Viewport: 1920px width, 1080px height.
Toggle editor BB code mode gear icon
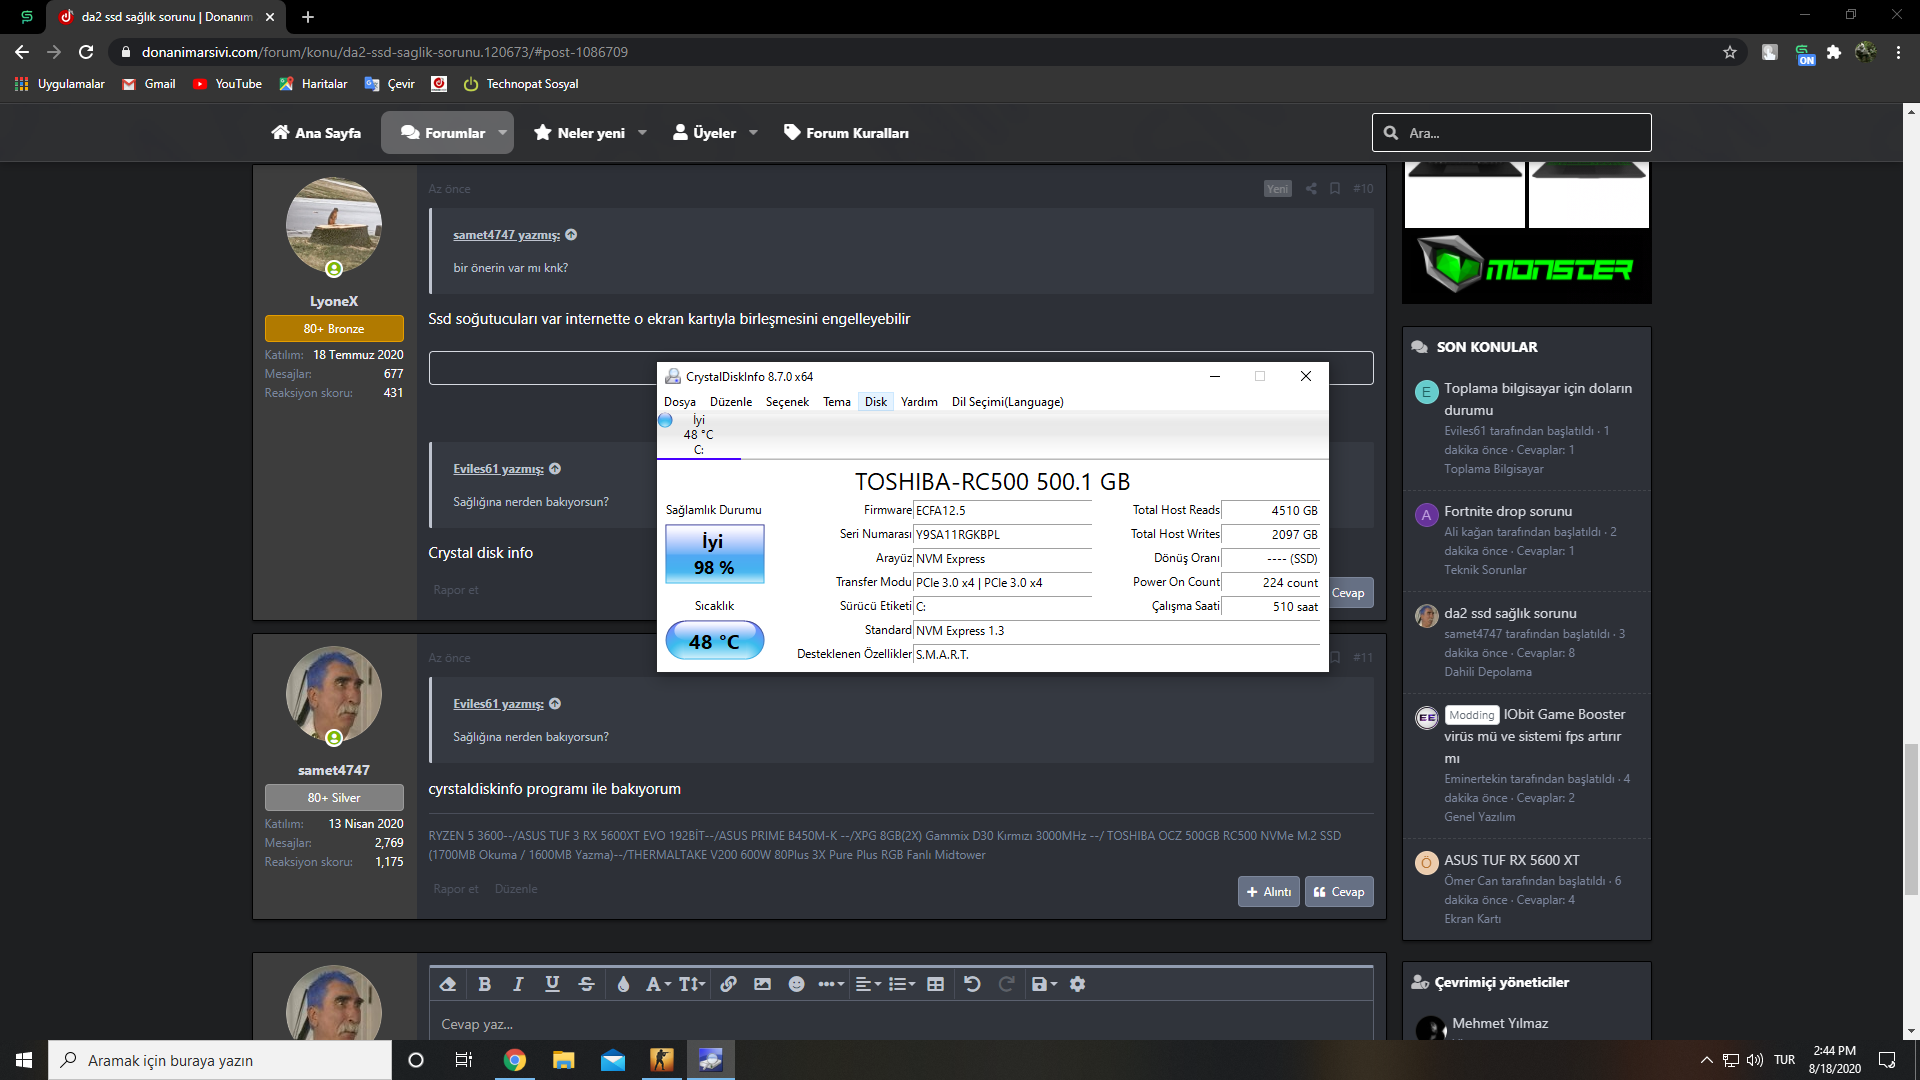coord(1077,984)
